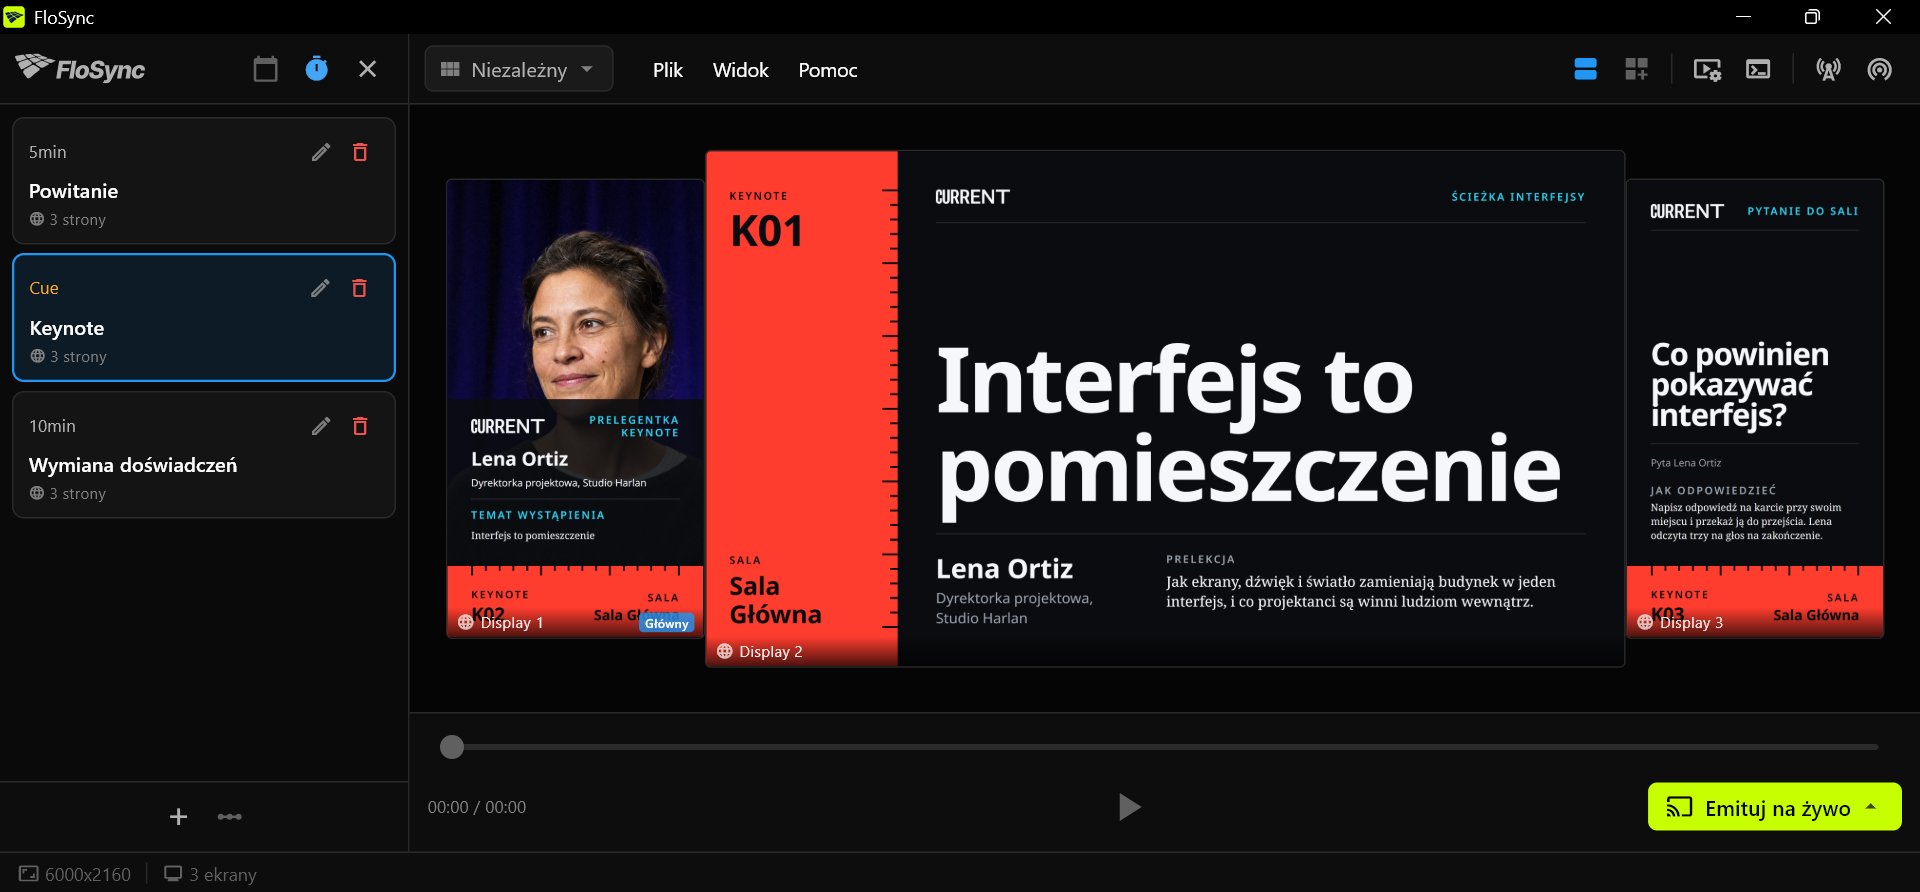Click the blue stopwatch timer icon

[316, 69]
